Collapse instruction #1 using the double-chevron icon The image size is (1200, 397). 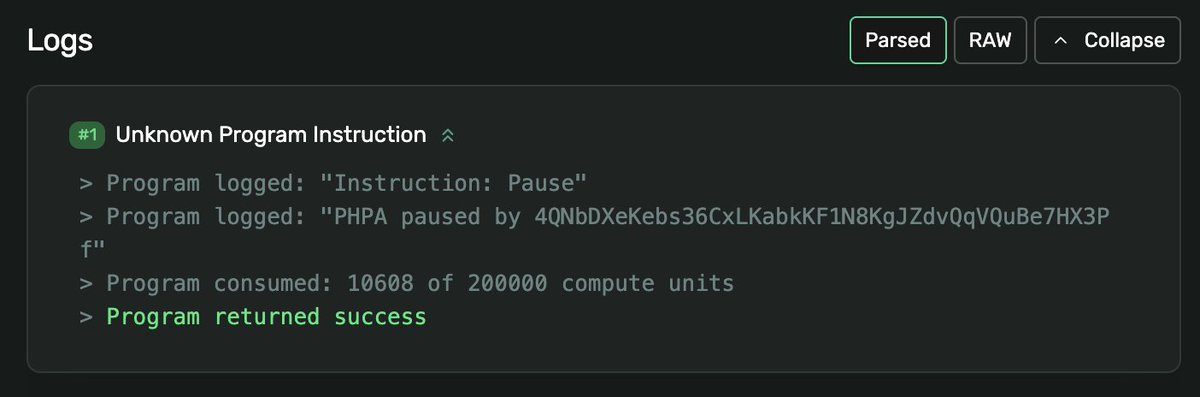point(448,135)
